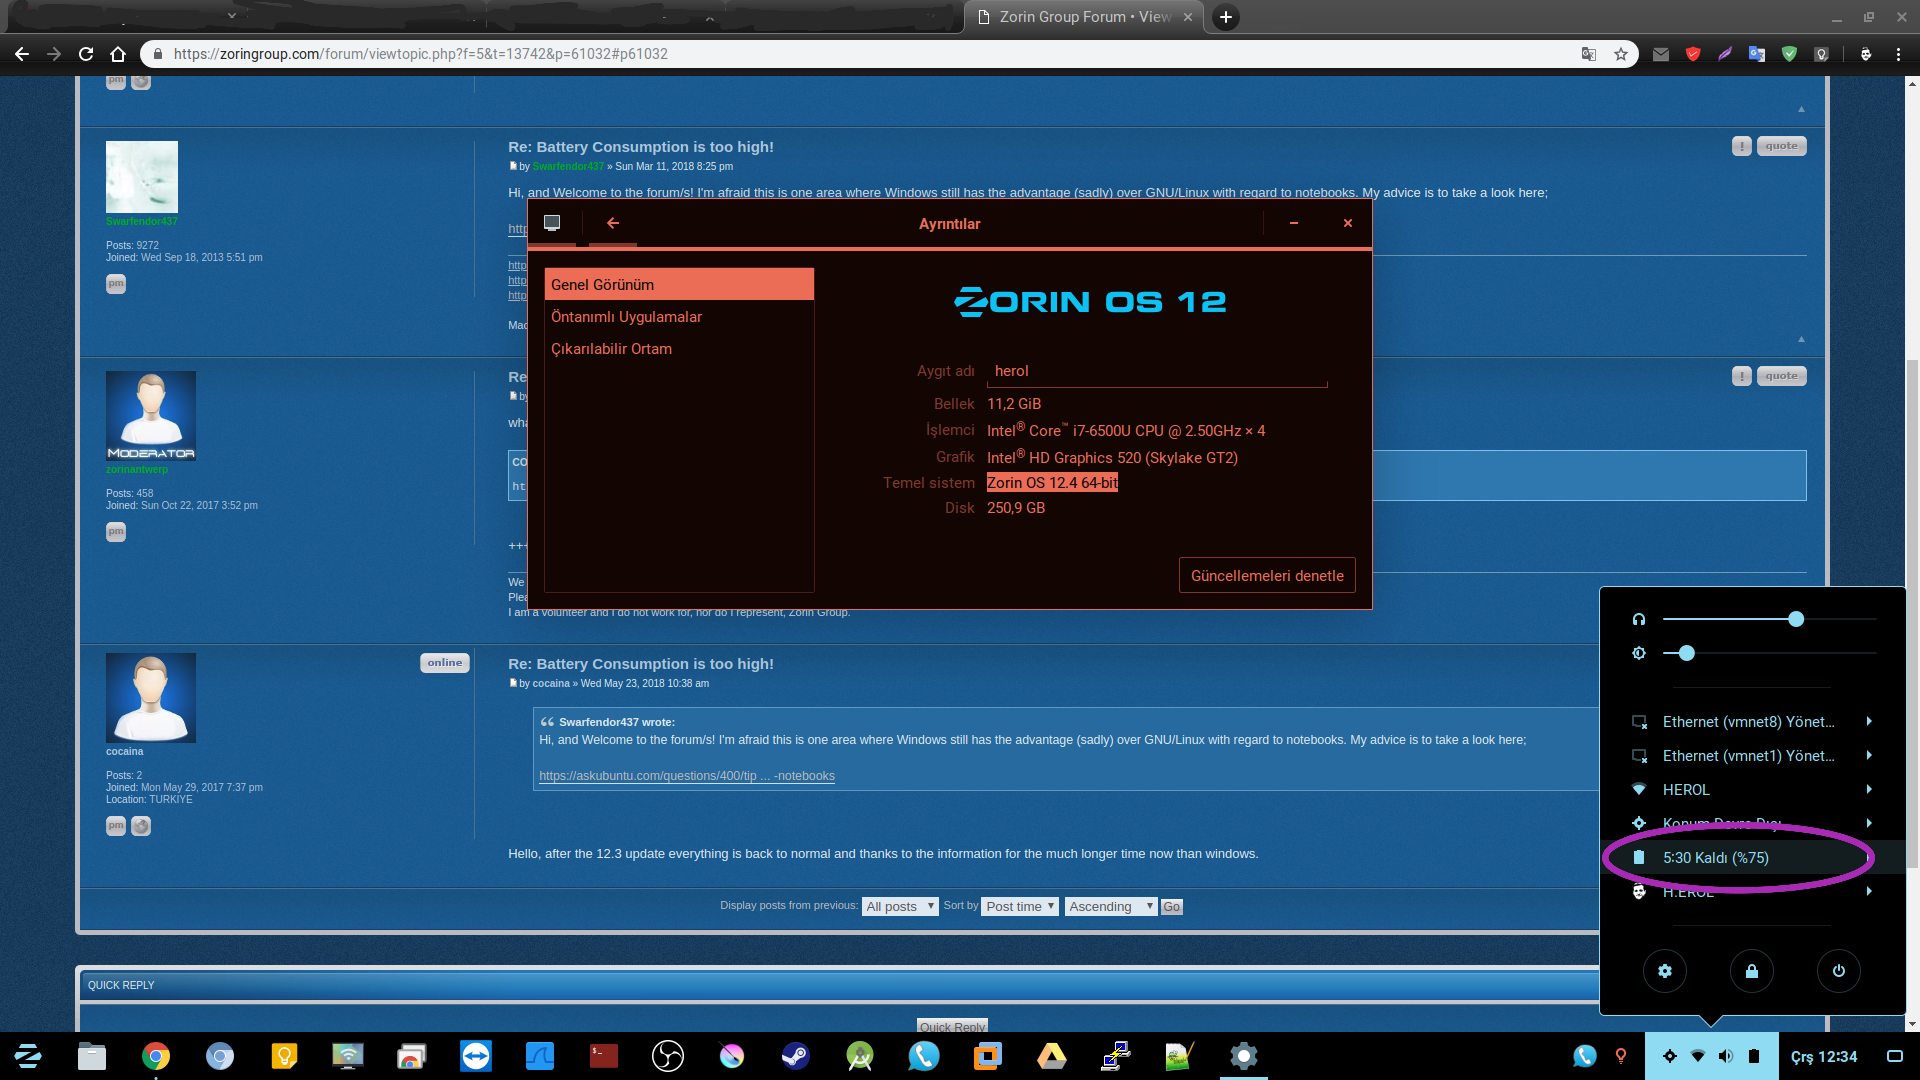Viewport: 1920px width, 1080px height.
Task: Click the back arrow in Ayrıntılar window
Action: click(x=613, y=223)
